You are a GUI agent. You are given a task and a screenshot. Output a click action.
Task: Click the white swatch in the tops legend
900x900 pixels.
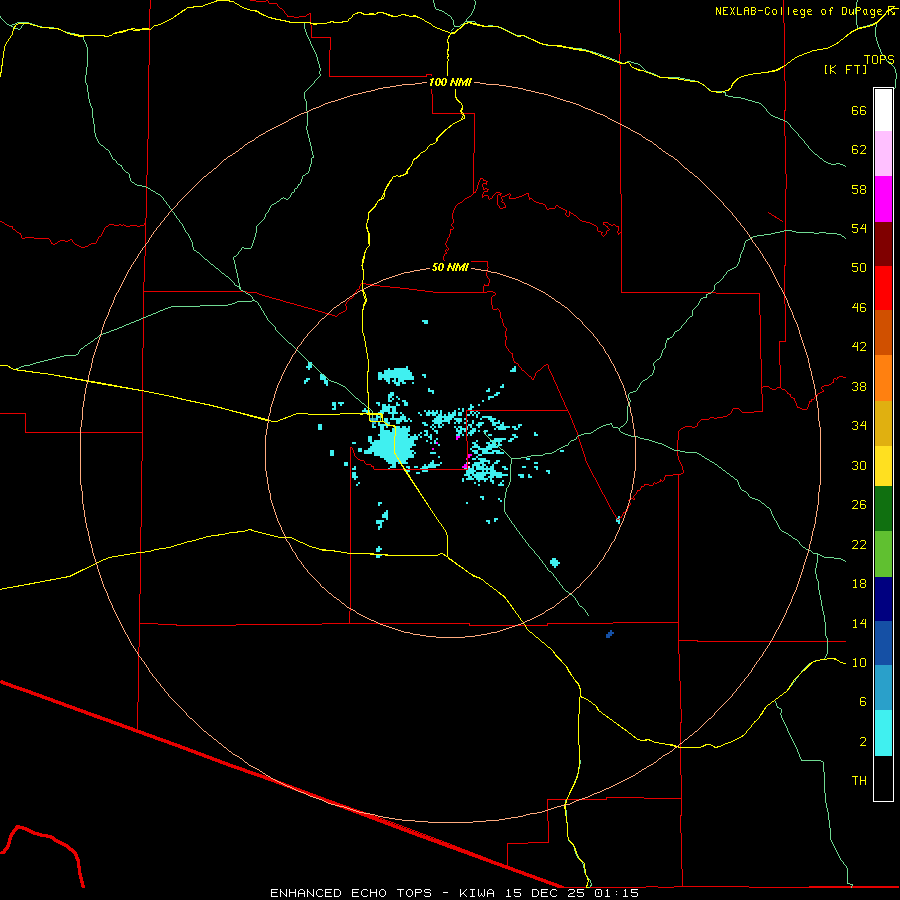pyautogui.click(x=883, y=110)
